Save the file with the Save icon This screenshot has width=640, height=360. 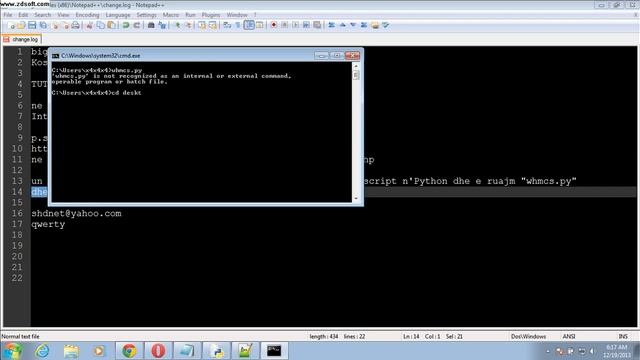tap(32, 25)
